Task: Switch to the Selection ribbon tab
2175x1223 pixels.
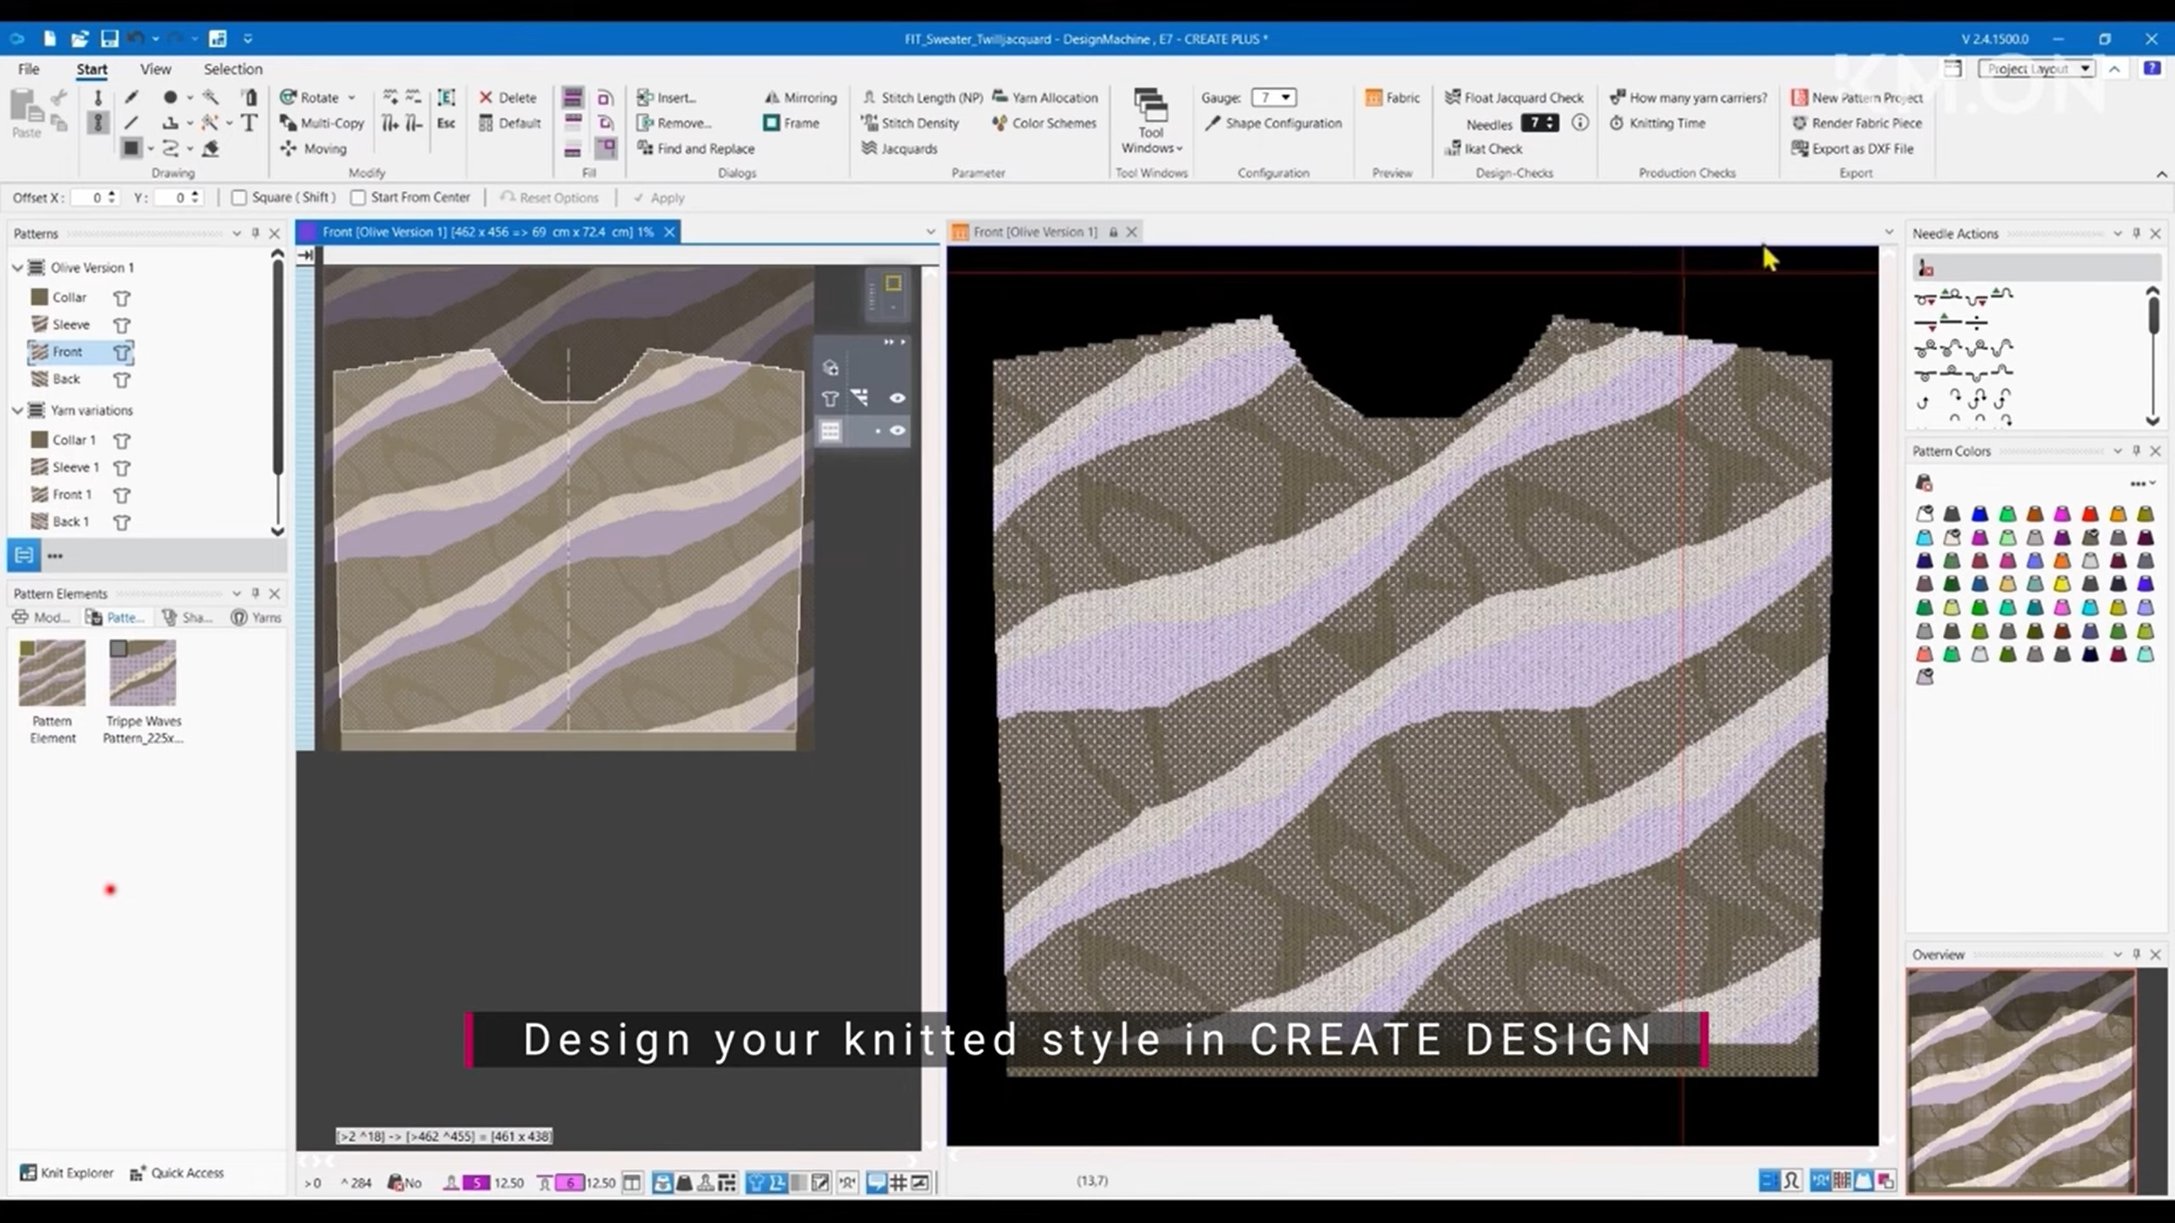Action: coord(233,69)
